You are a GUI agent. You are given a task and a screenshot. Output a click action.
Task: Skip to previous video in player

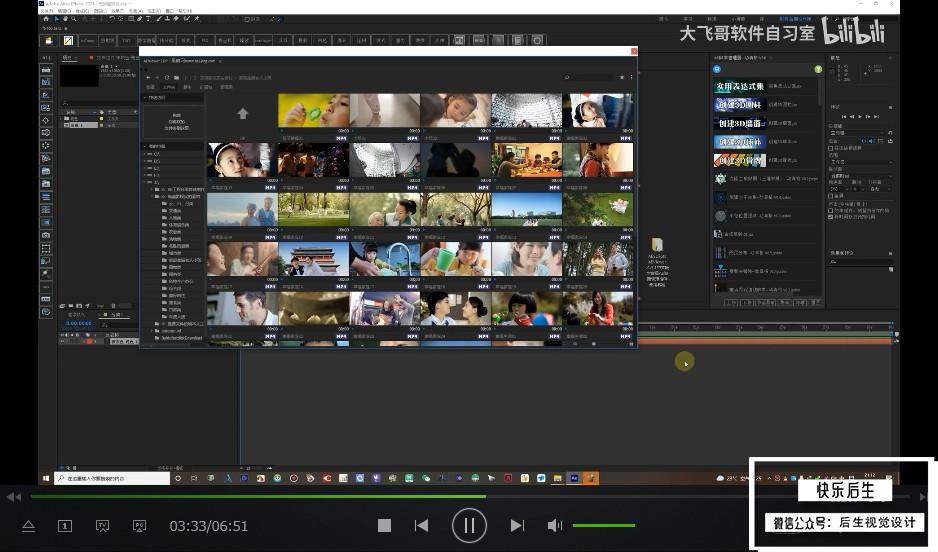pos(422,526)
